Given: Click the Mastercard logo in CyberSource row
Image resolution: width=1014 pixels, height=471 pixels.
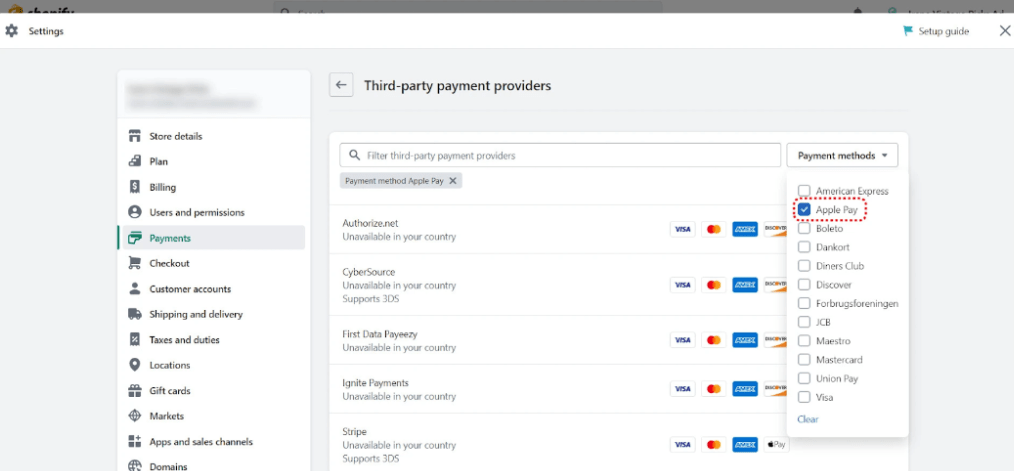Looking at the screenshot, I should click(x=714, y=285).
